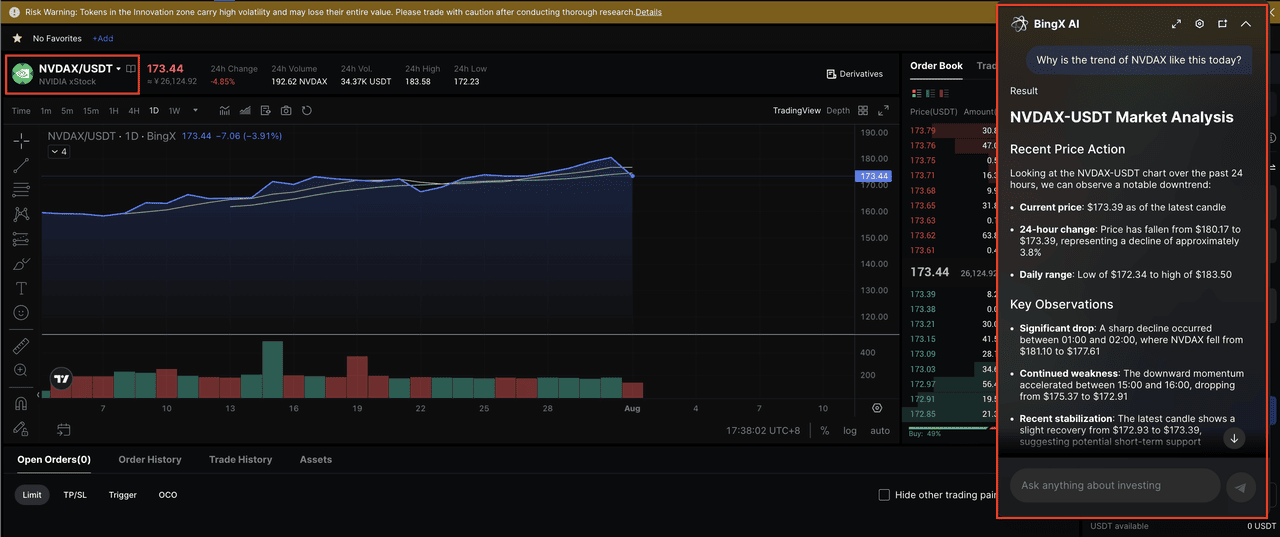
Task: Toggle the magnet mode tool
Action: 21,404
